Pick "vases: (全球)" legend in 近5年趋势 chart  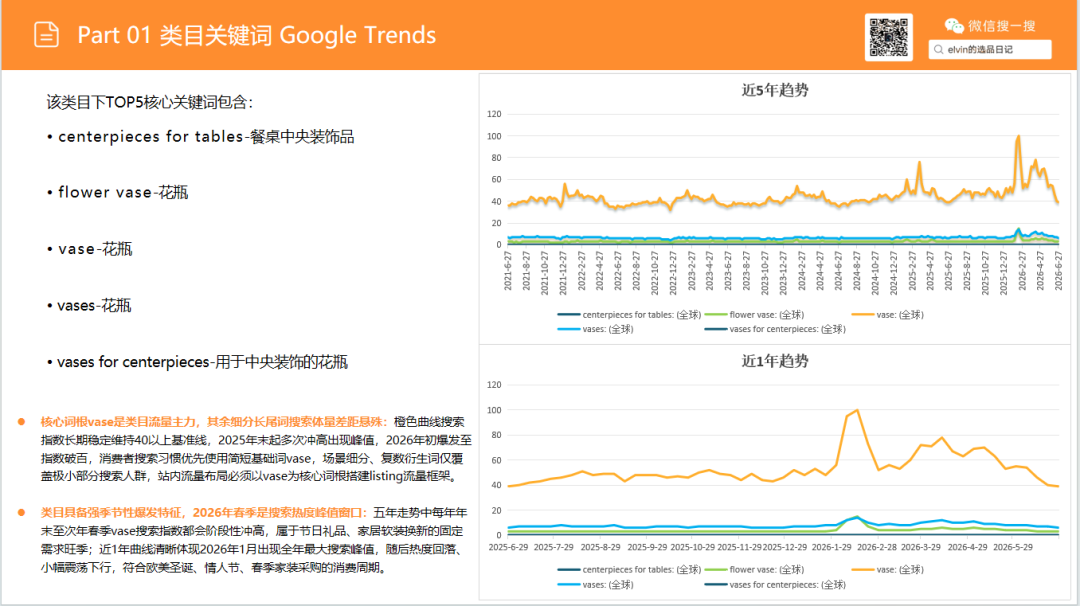[x=595, y=329]
